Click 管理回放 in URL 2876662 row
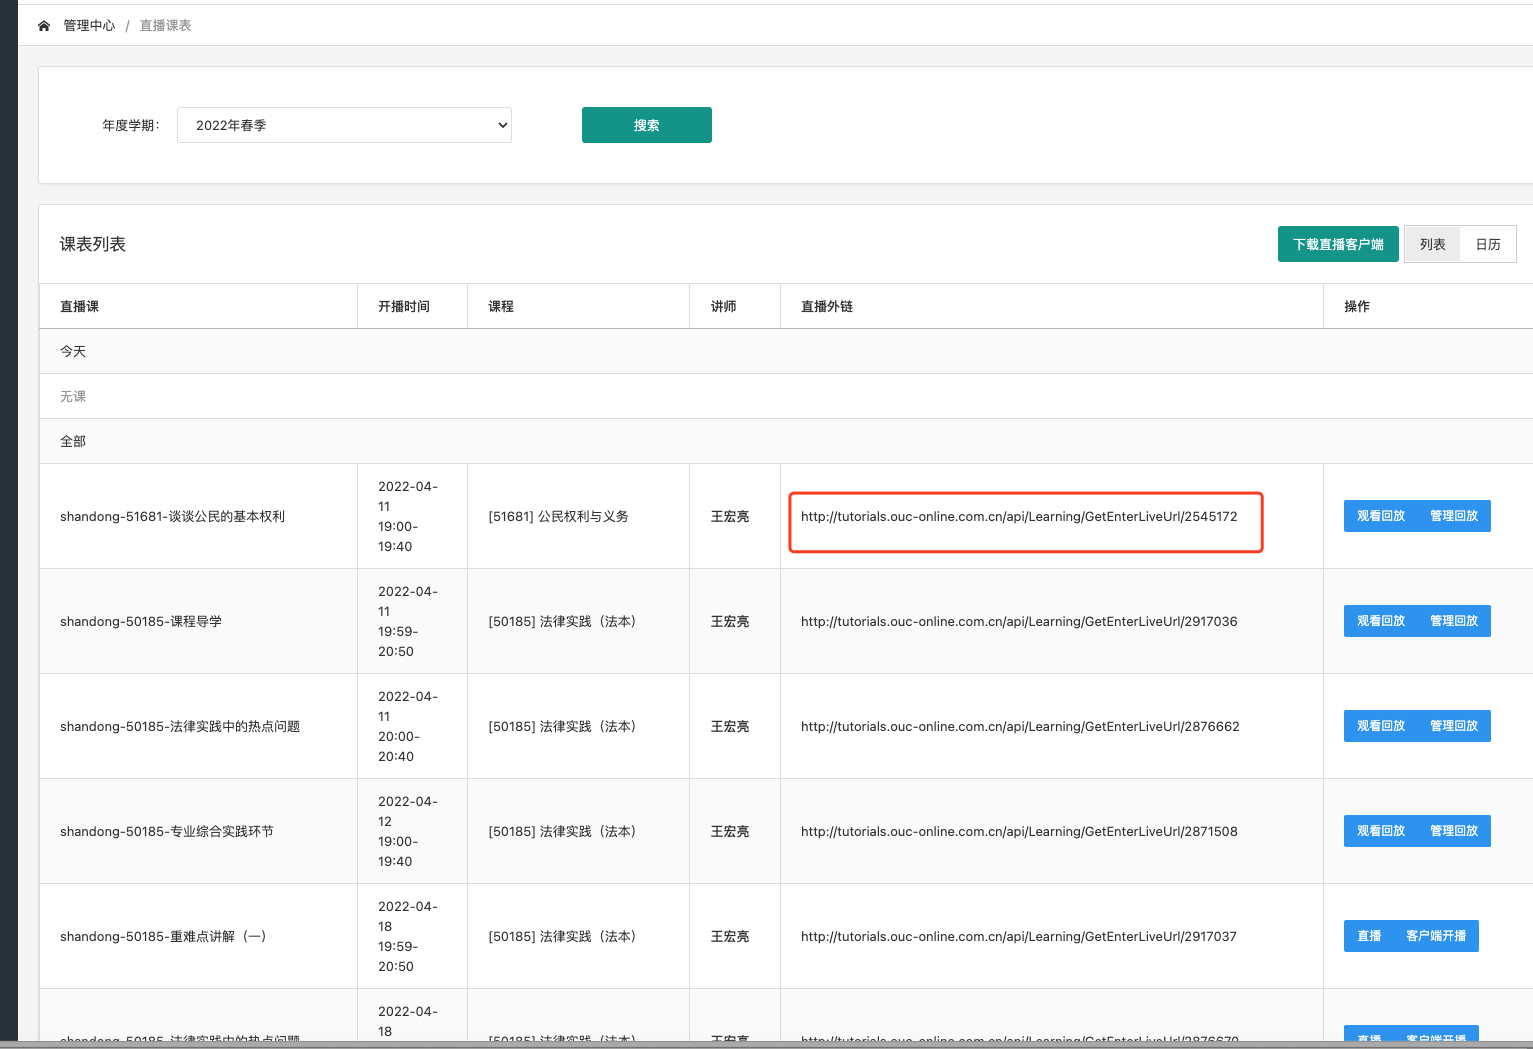This screenshot has width=1533, height=1049. coord(1454,726)
